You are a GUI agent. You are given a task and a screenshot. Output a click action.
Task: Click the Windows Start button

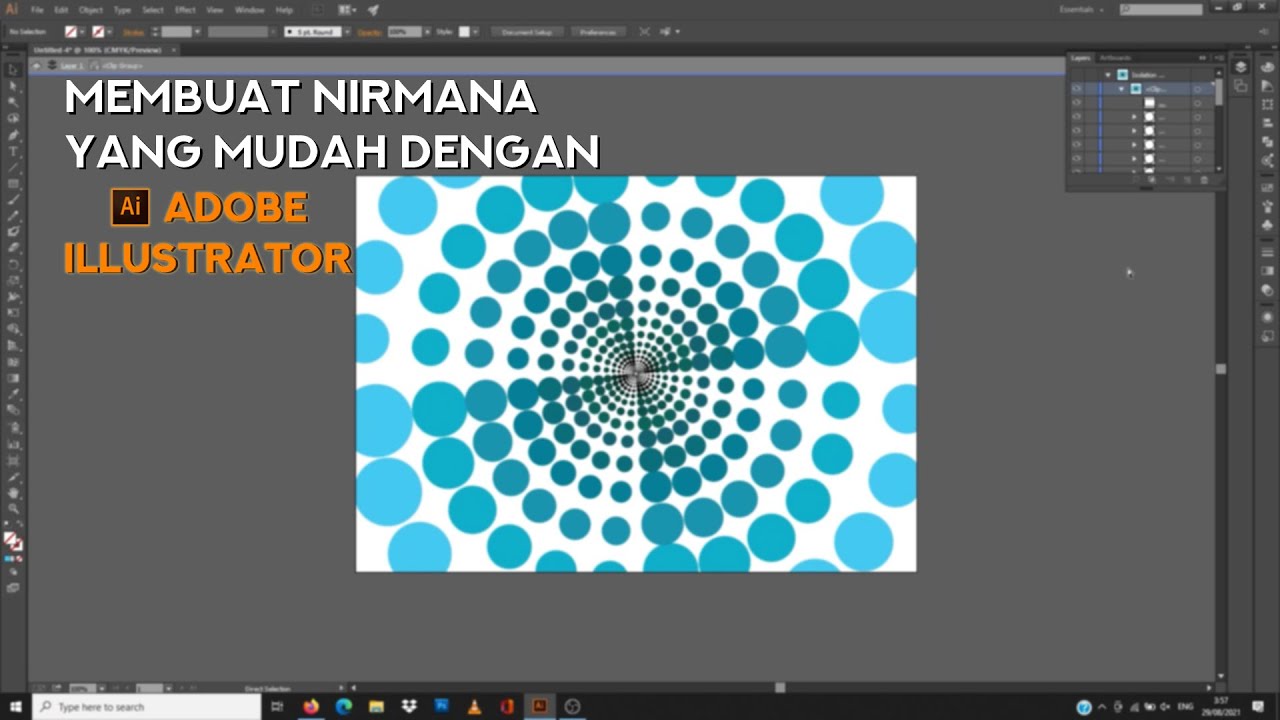point(15,706)
